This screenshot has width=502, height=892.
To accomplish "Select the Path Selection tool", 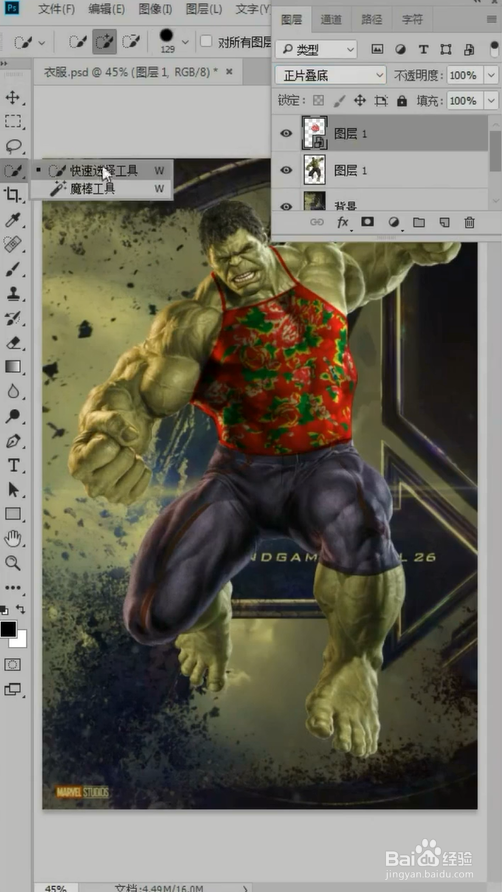I will (x=13, y=490).
